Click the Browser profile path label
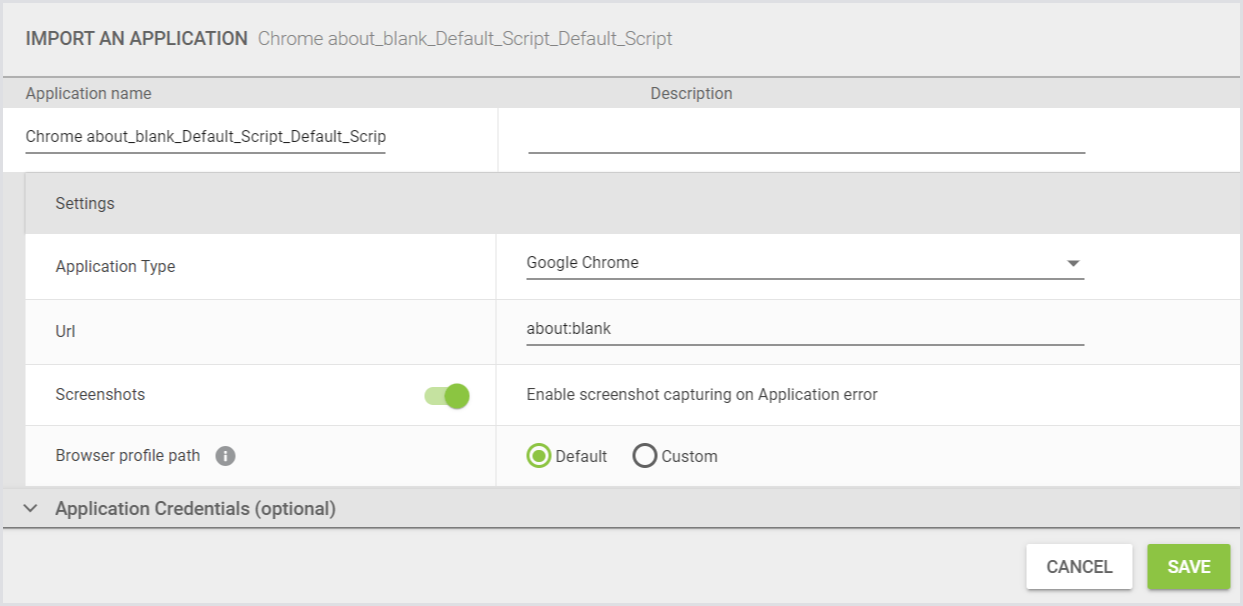Viewport: 1243px width, 606px height. pos(128,455)
